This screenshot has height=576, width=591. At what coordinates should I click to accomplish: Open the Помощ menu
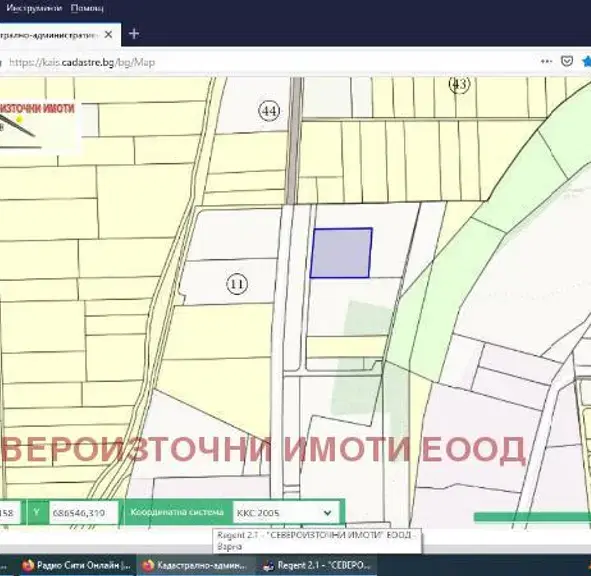tap(87, 8)
